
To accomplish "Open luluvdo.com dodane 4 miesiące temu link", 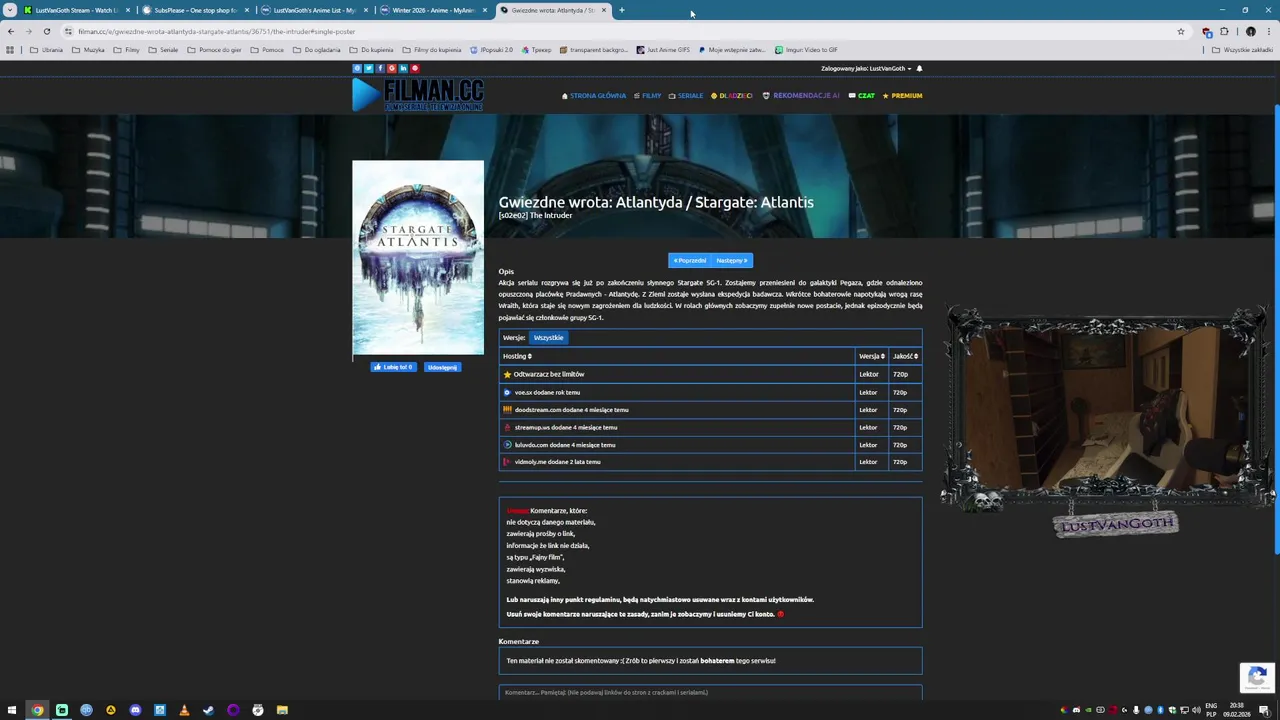I will pyautogui.click(x=565, y=445).
